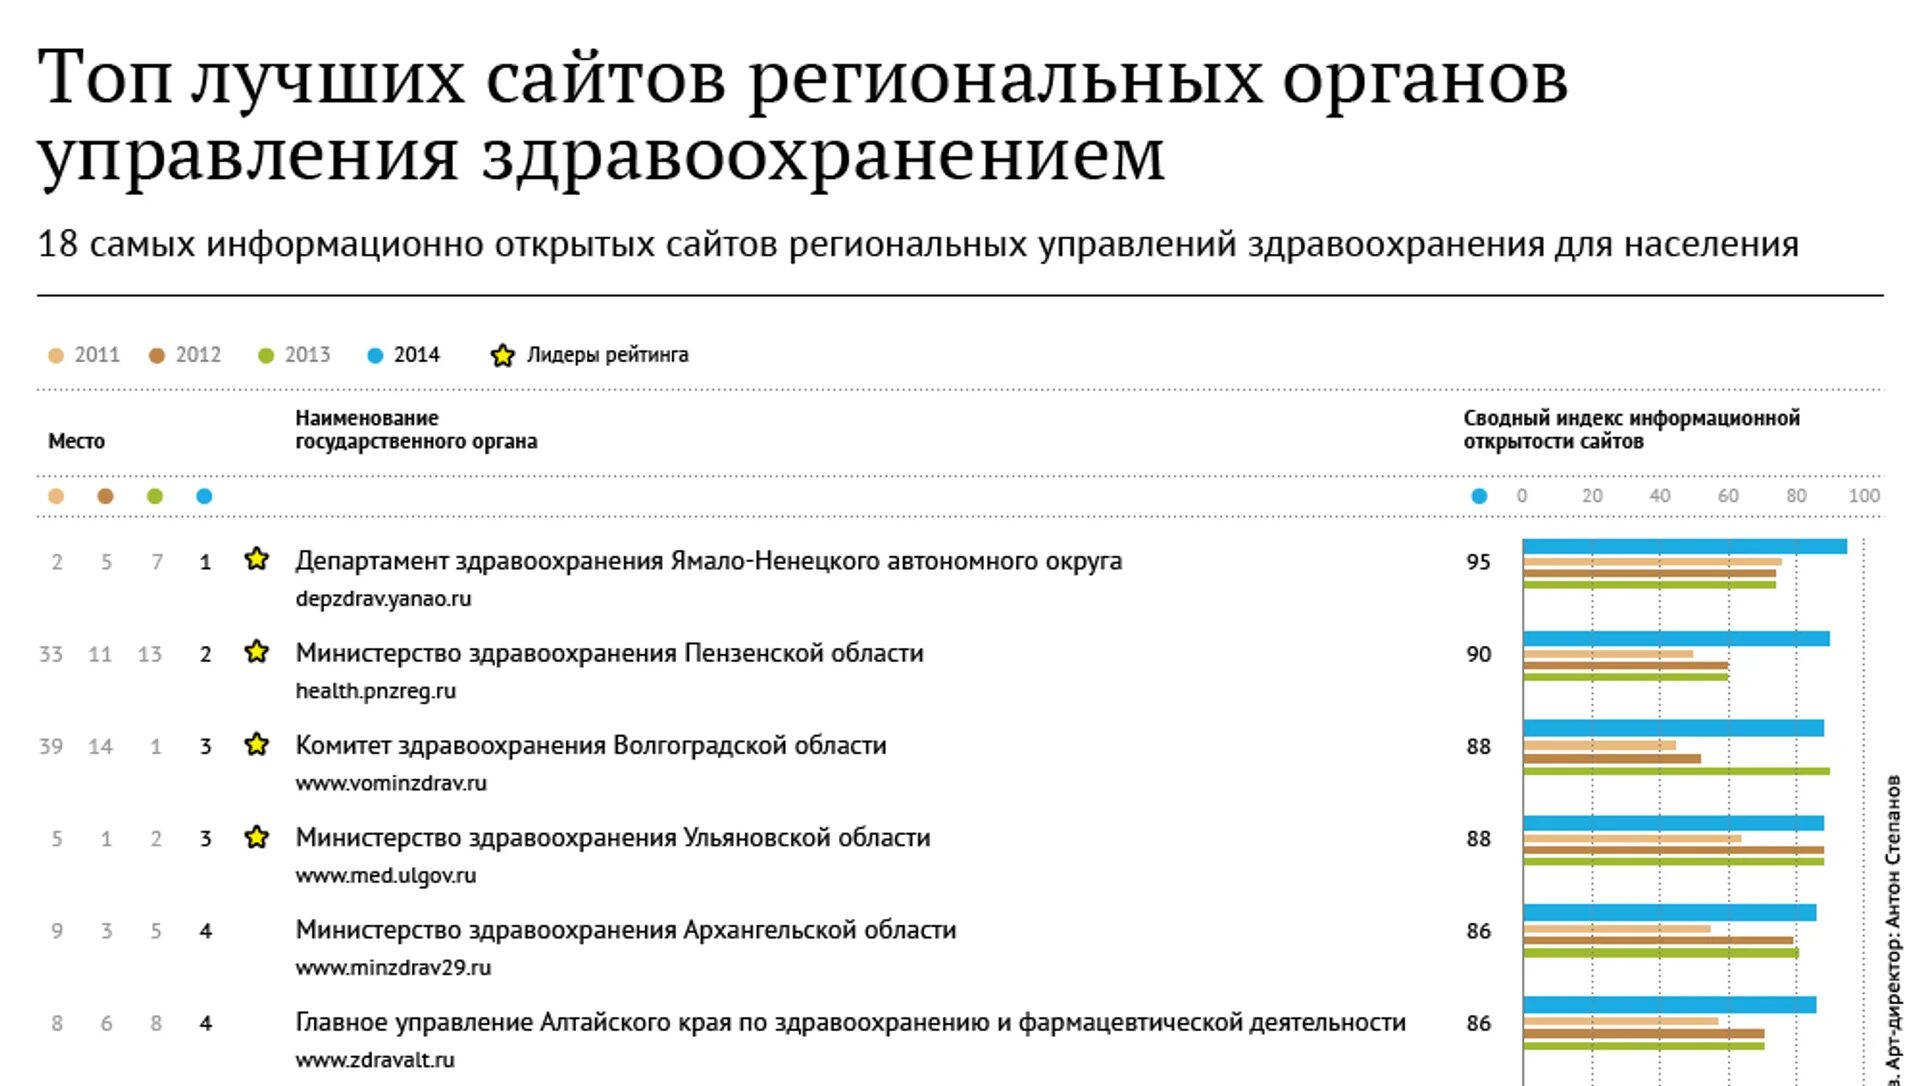Image resolution: width=1920 pixels, height=1086 pixels.
Task: Click the 2014 blue dot under Место
Action: point(204,496)
